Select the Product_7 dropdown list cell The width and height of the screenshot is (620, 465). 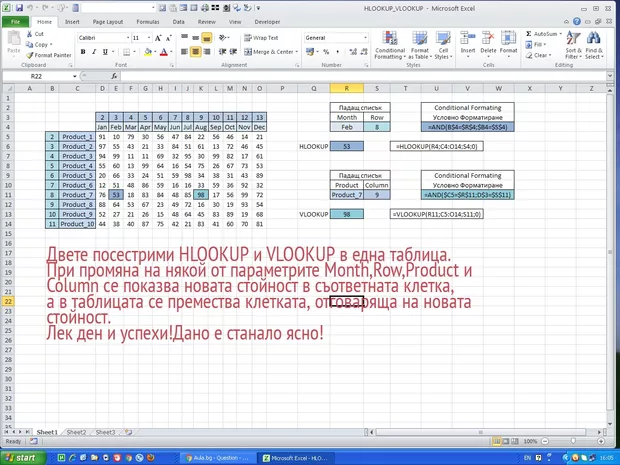pyautogui.click(x=347, y=195)
